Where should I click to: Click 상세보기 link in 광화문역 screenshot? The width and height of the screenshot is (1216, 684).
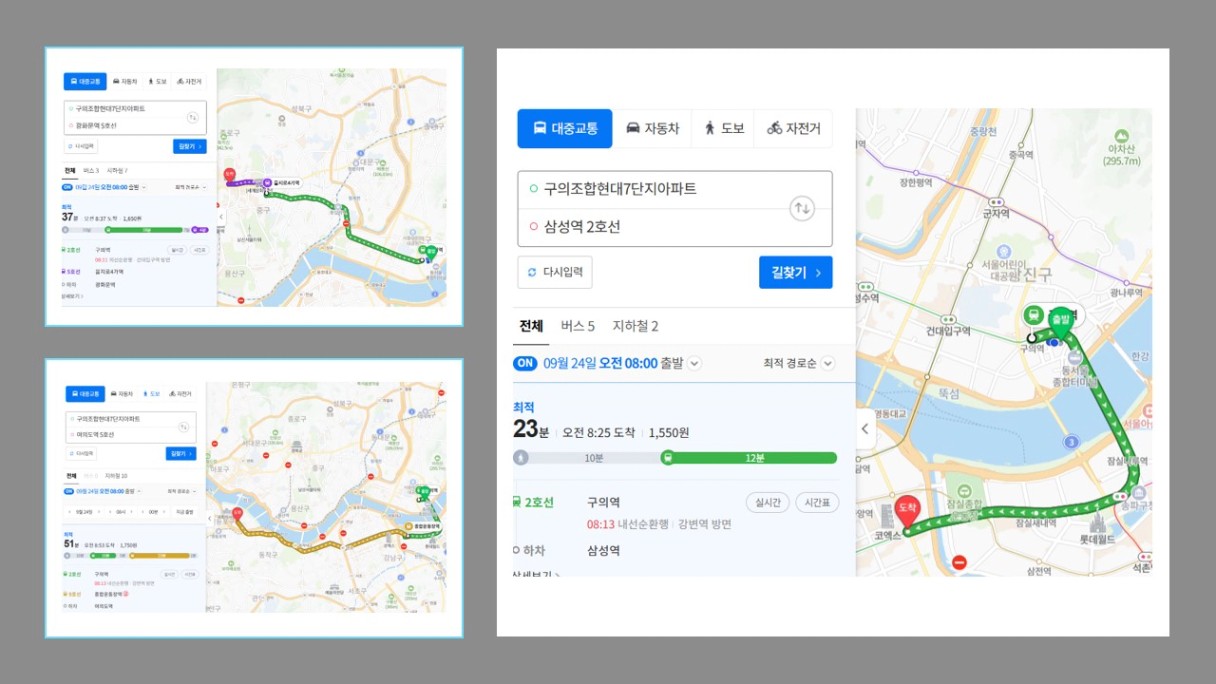72,295
